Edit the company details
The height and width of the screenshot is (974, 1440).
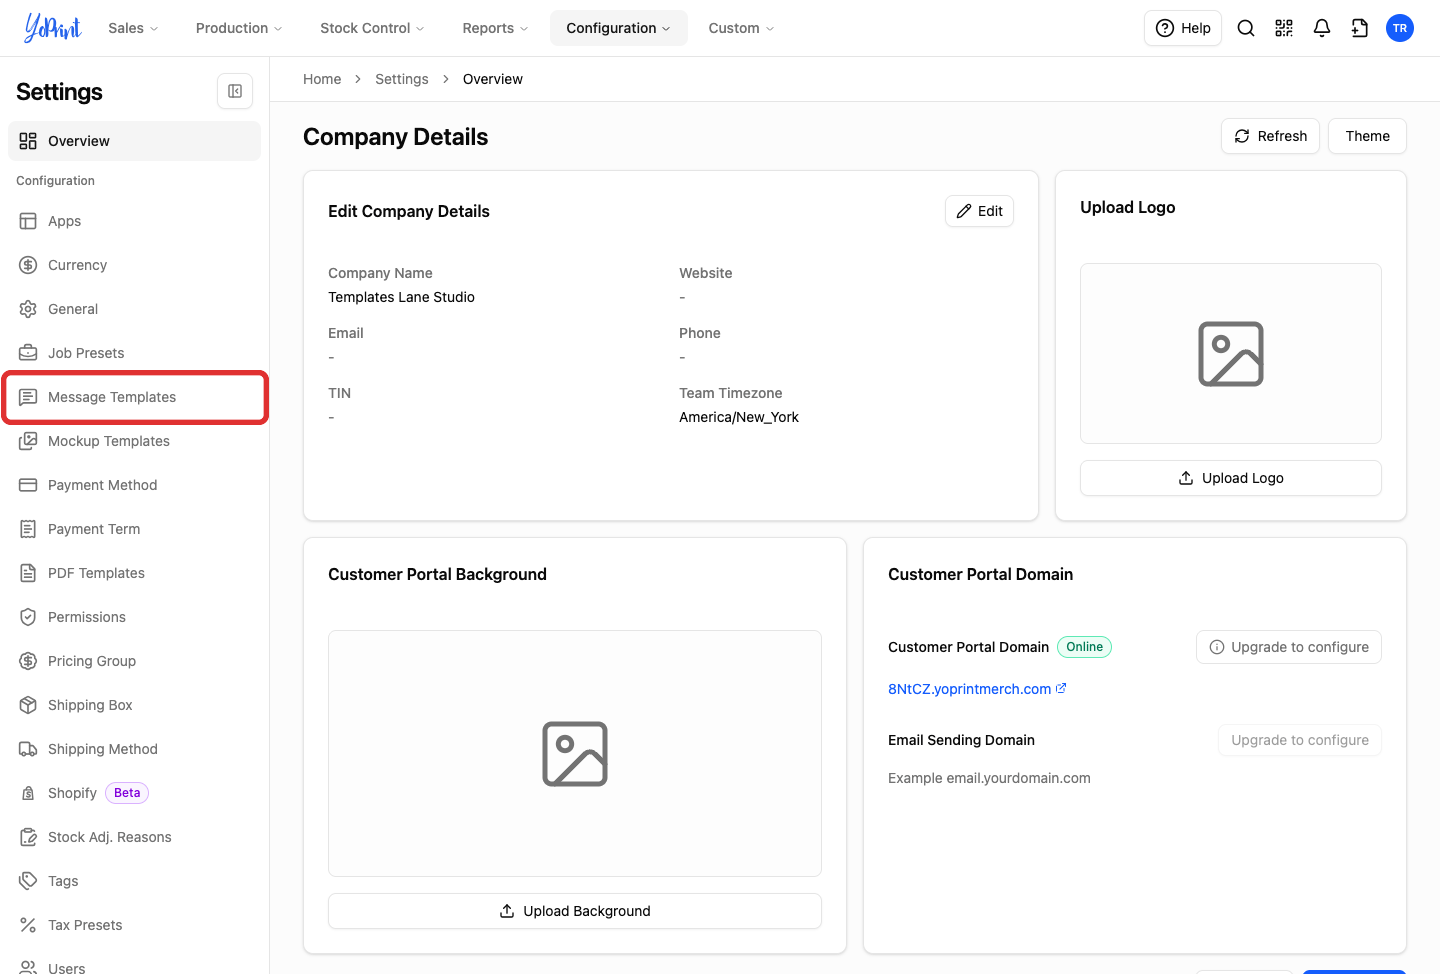979,211
